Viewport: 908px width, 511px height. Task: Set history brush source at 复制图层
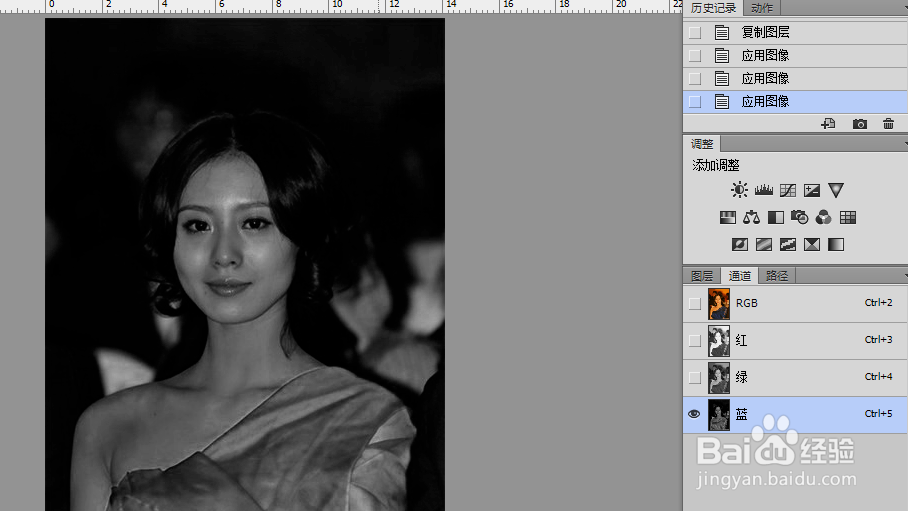695,33
